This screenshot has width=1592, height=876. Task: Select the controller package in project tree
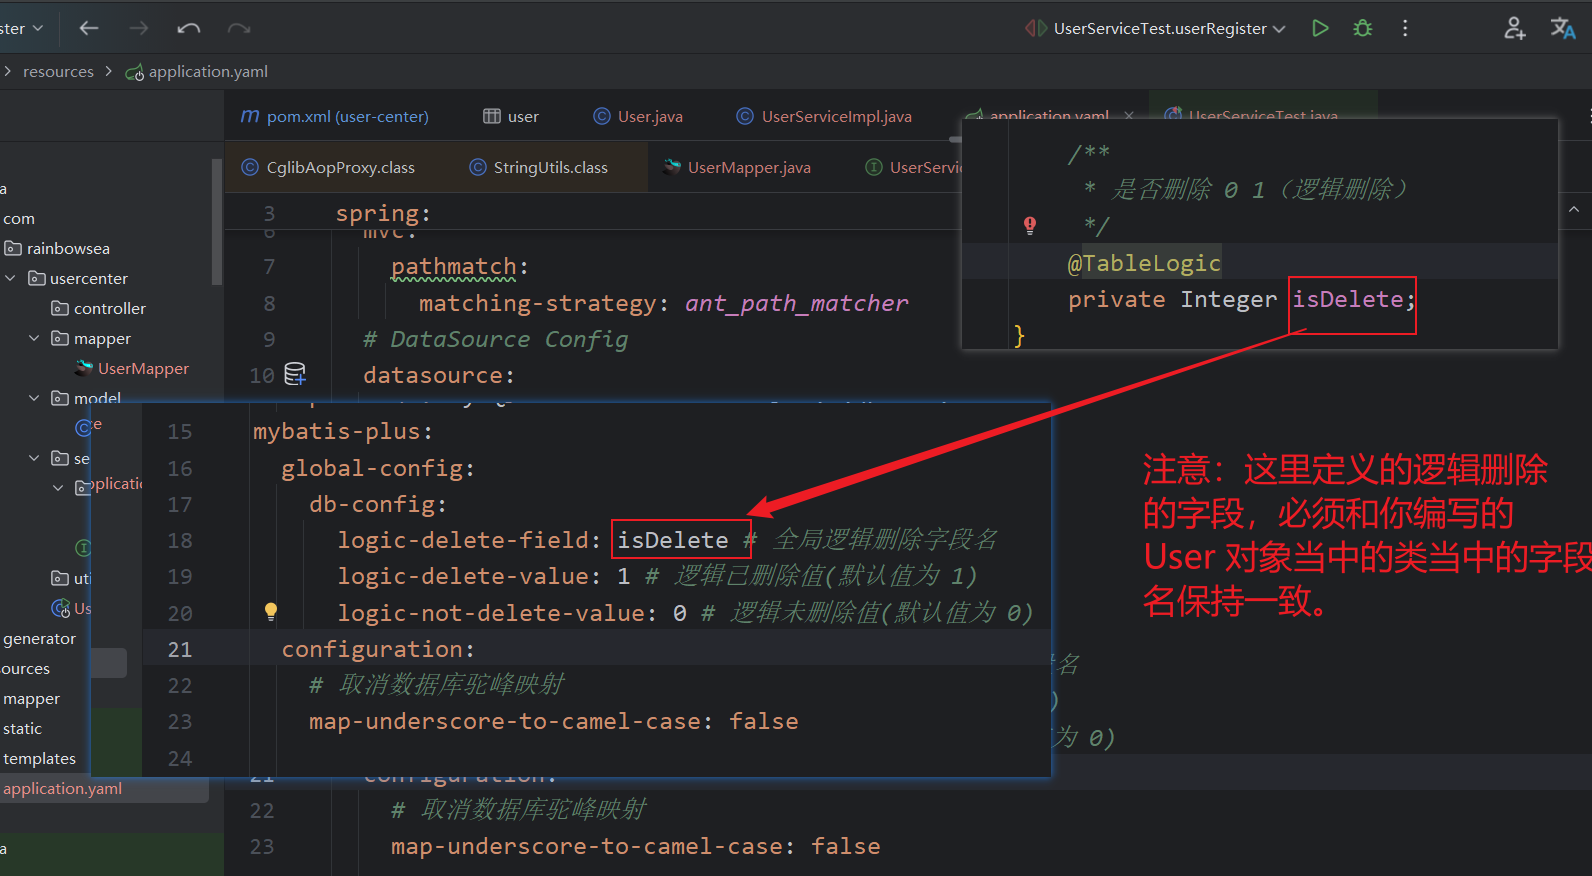coord(98,308)
